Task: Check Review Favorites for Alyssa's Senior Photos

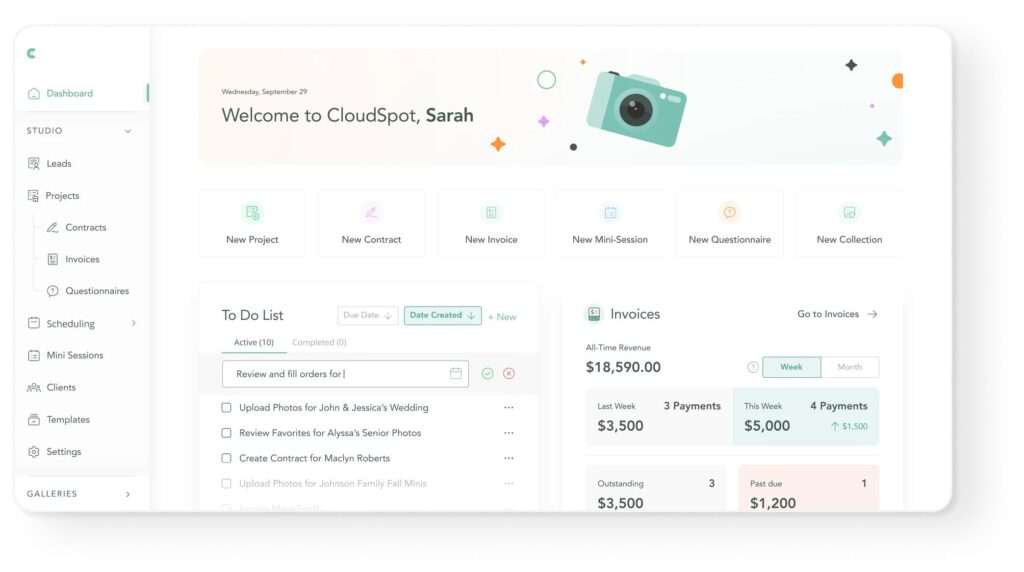Action: (x=226, y=433)
